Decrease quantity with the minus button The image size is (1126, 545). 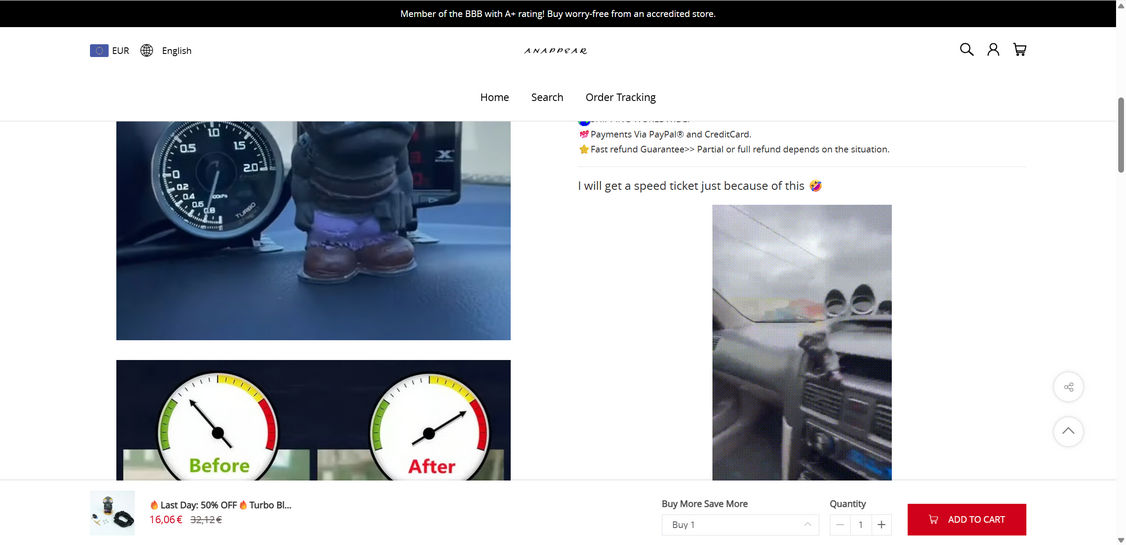[x=840, y=525]
